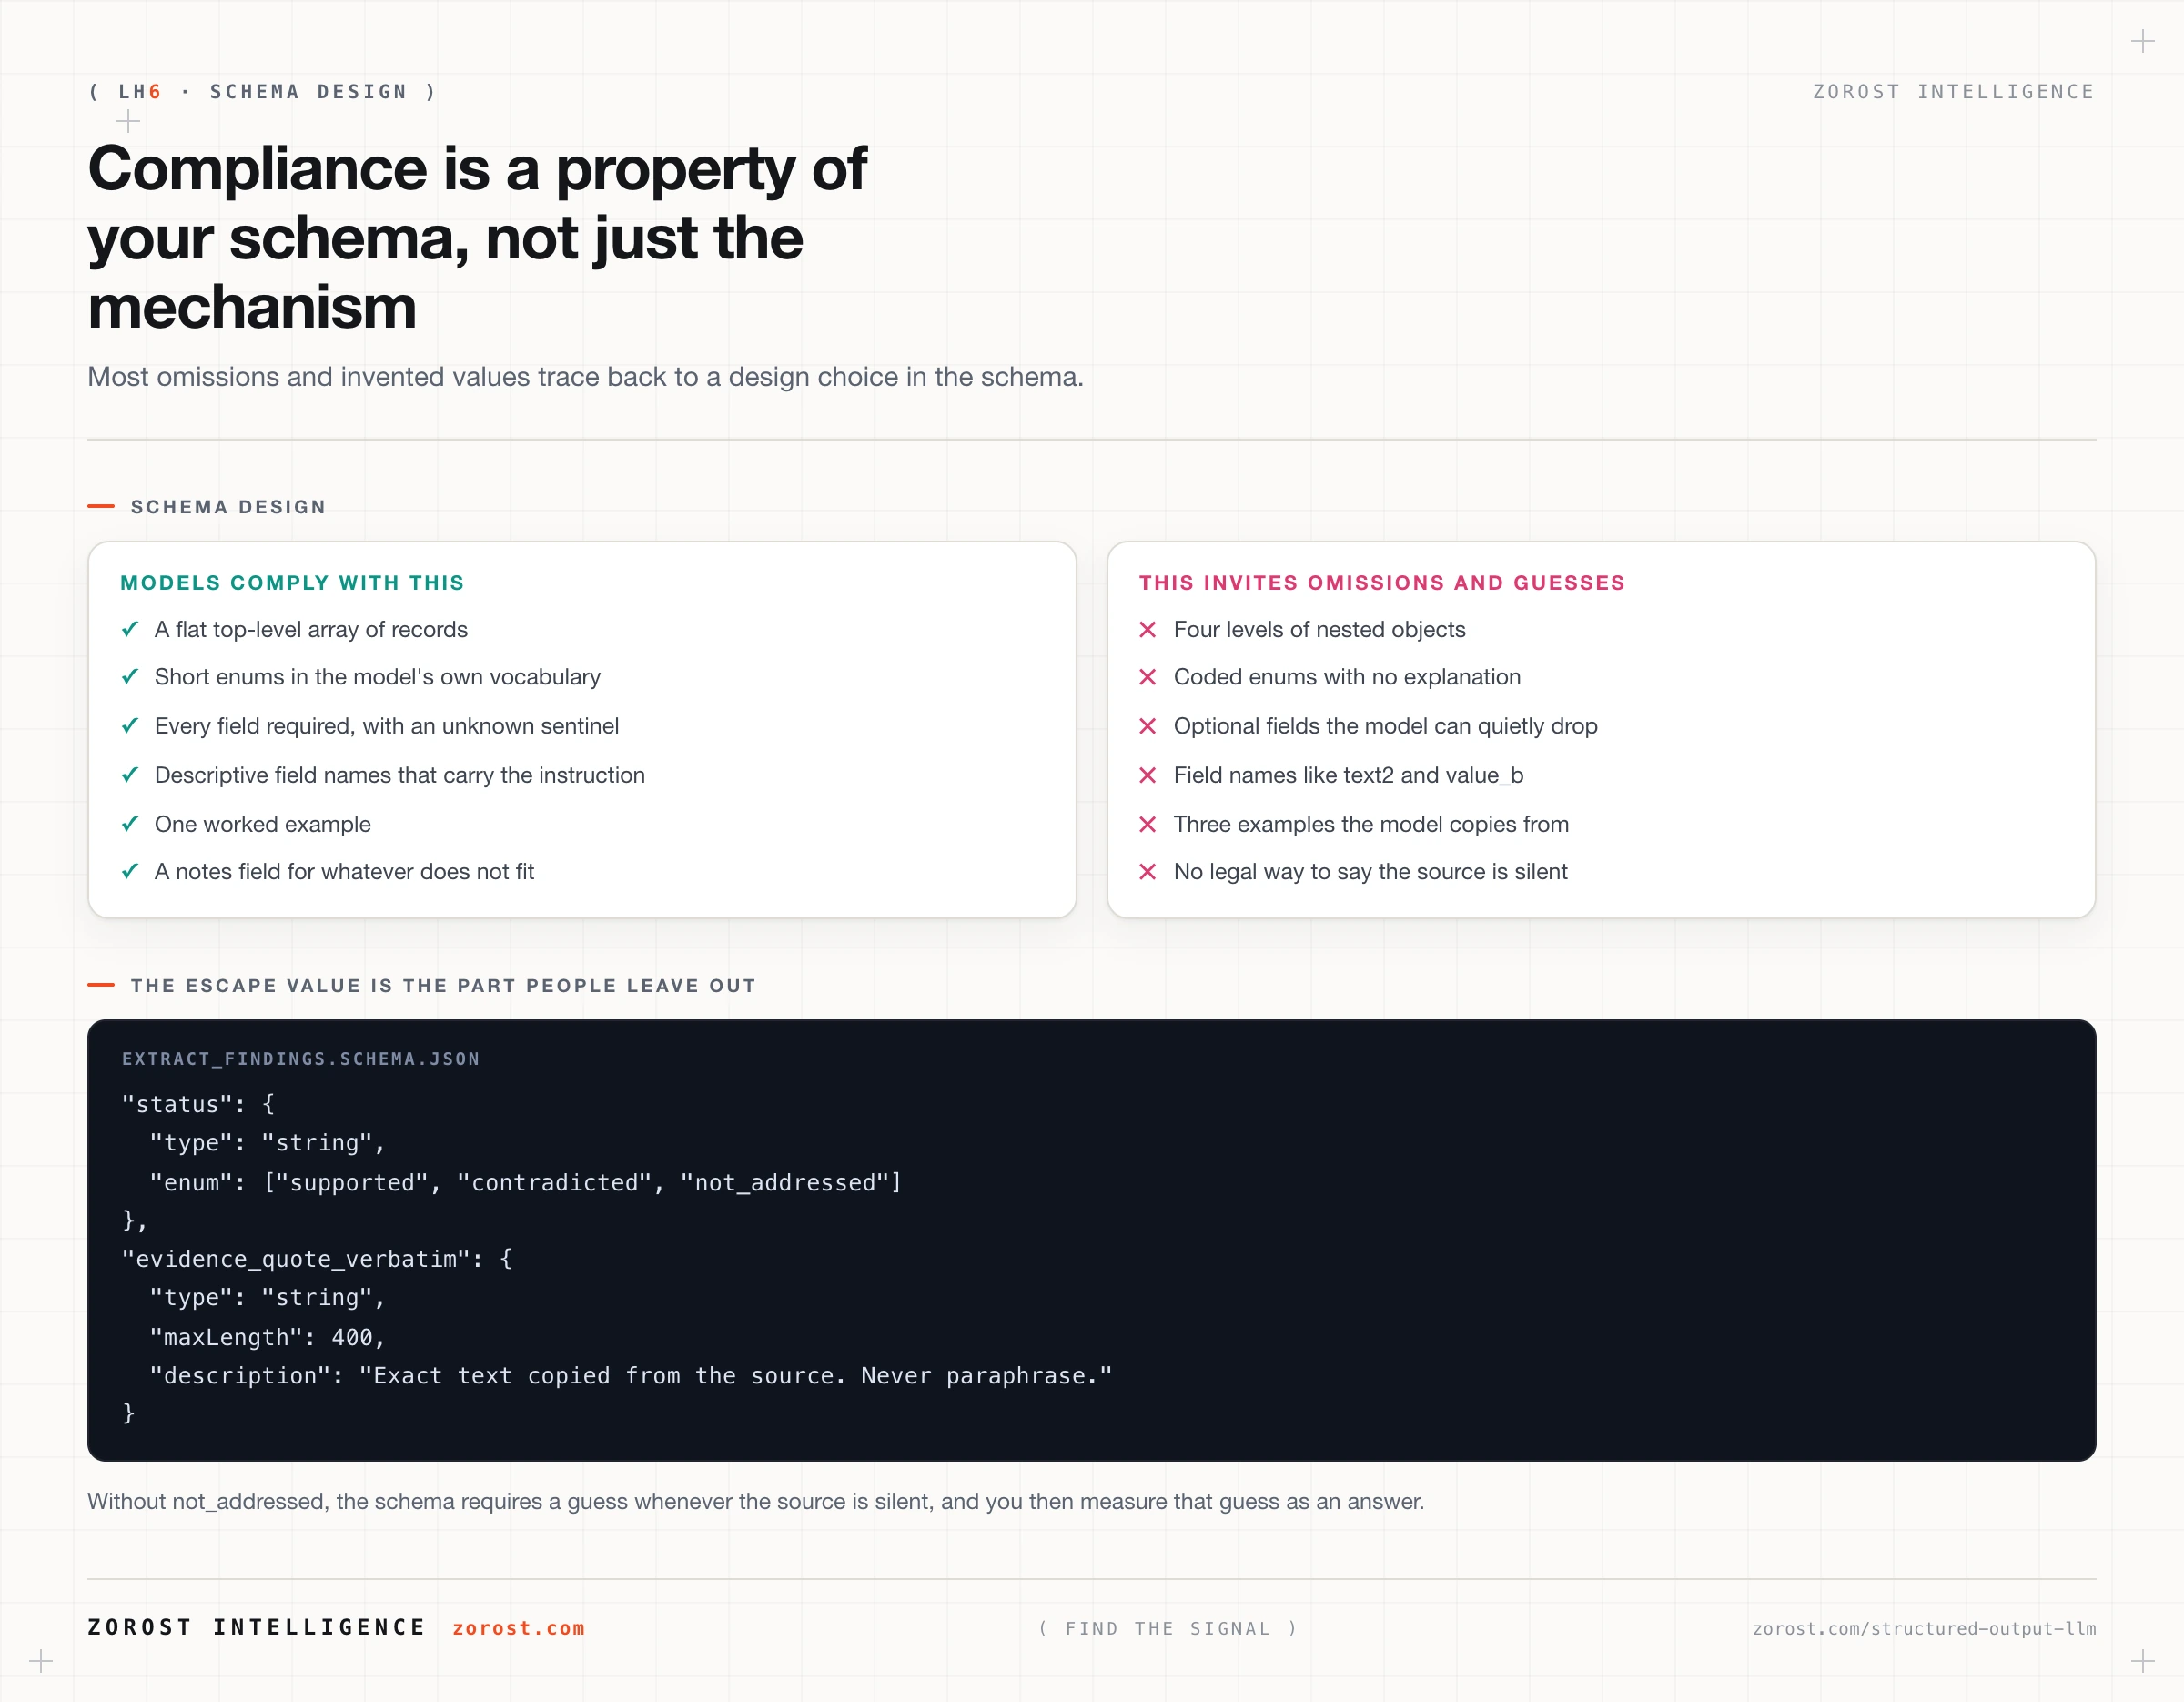
Task: Click the caption beginning 'Without not_addressed'
Action: 755,1502
